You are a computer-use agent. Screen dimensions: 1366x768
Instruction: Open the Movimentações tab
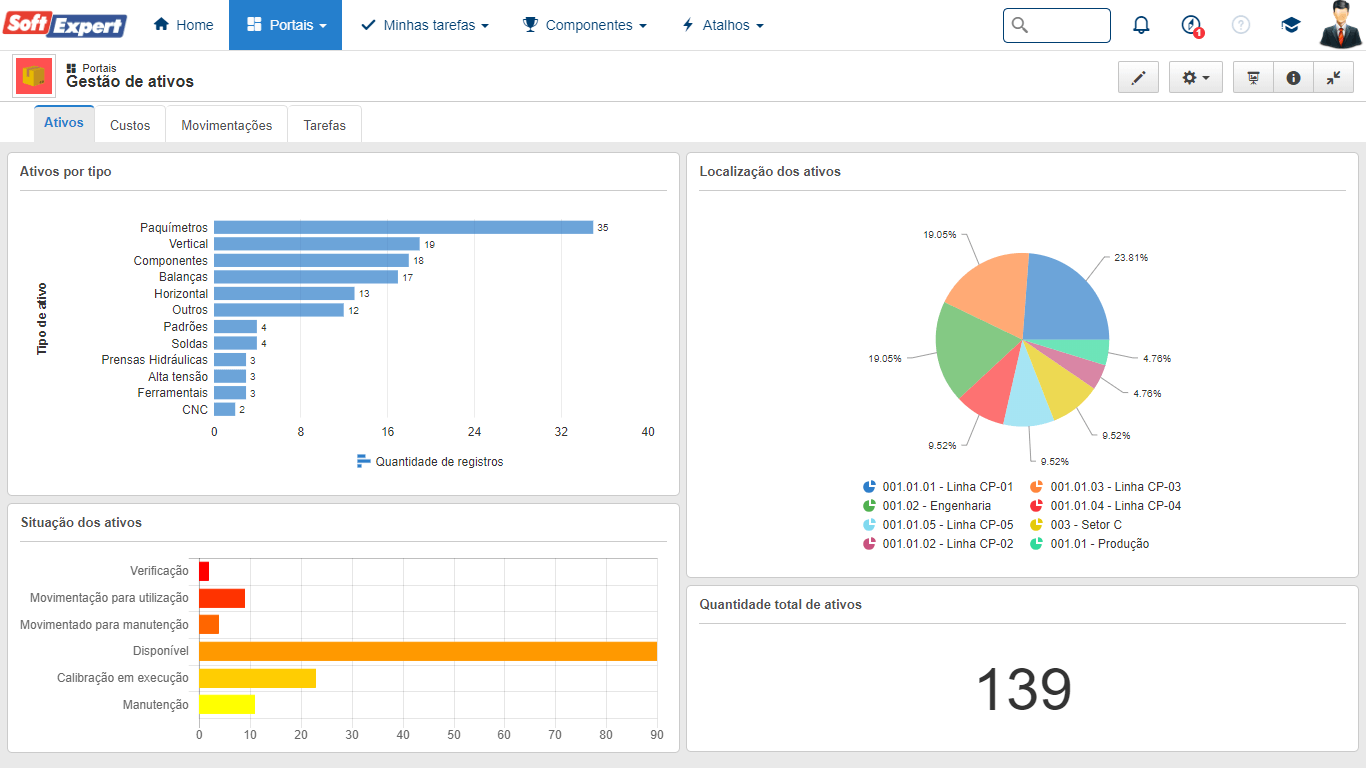click(x=226, y=125)
